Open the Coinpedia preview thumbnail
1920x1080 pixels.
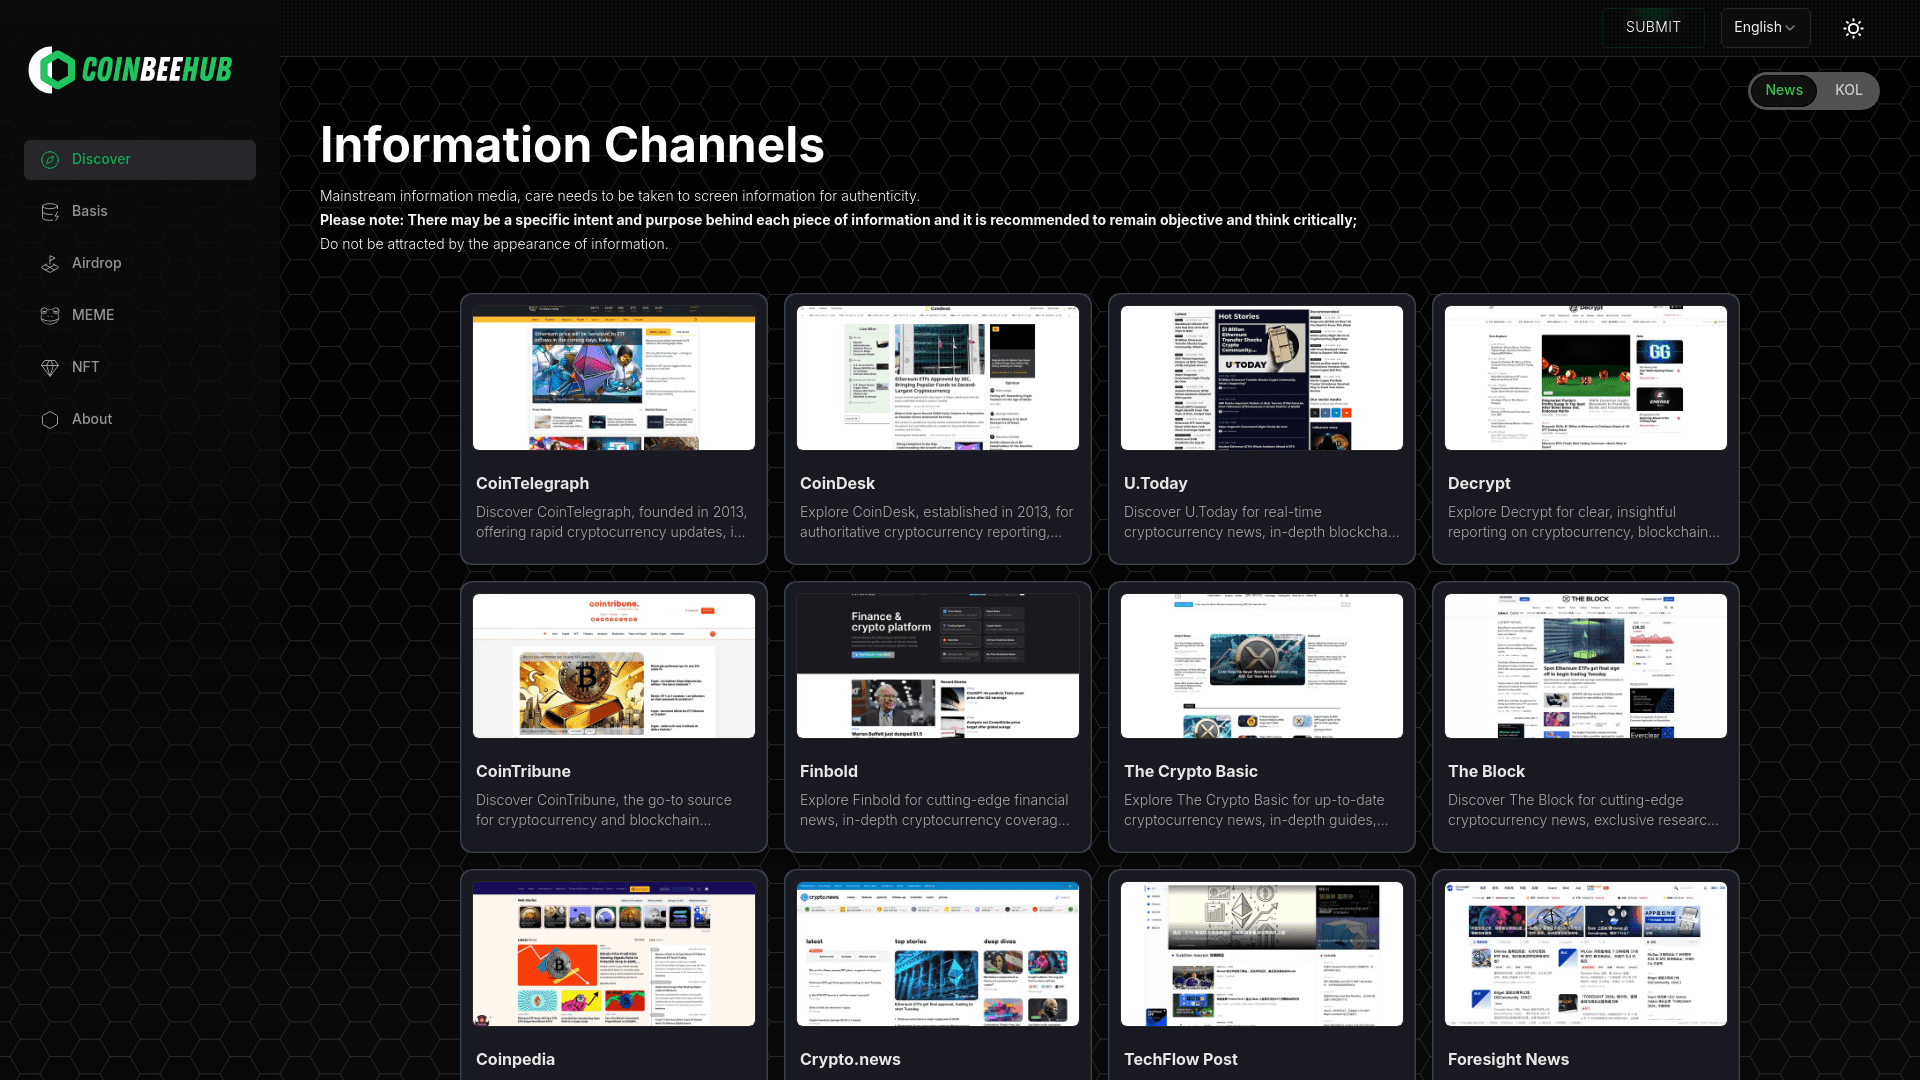point(614,954)
